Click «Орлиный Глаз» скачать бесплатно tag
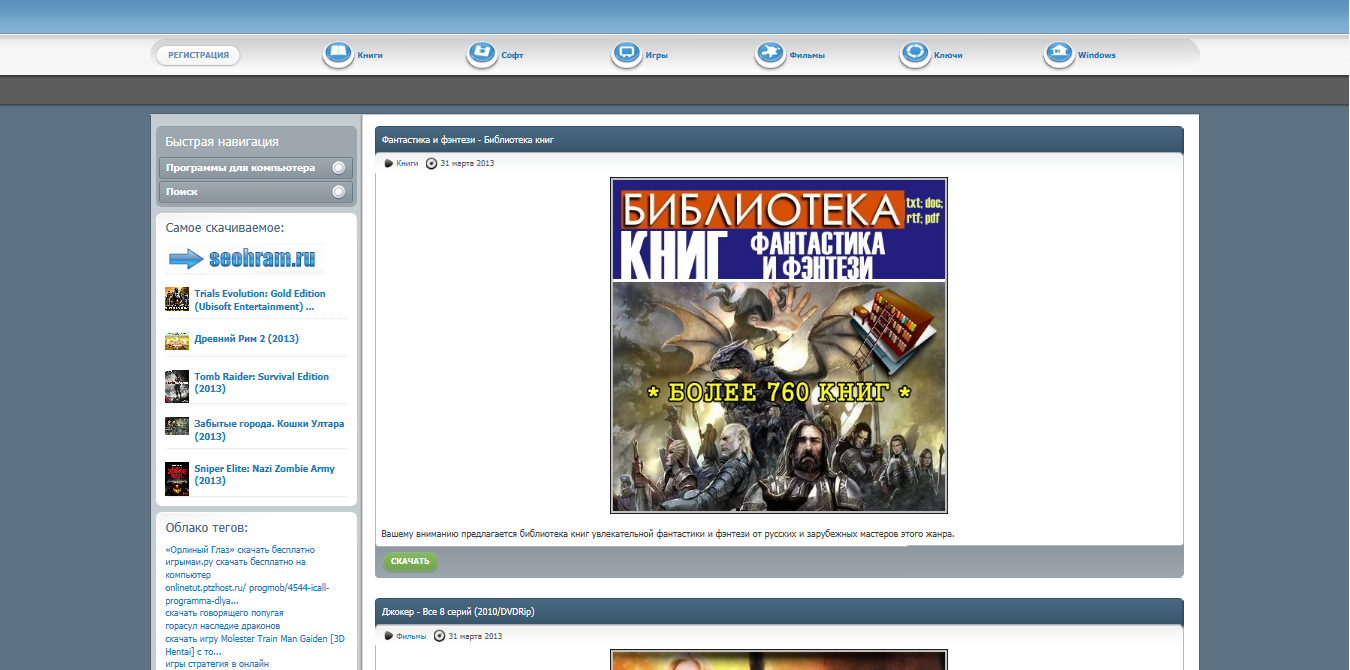The image size is (1350, 670). coord(240,550)
